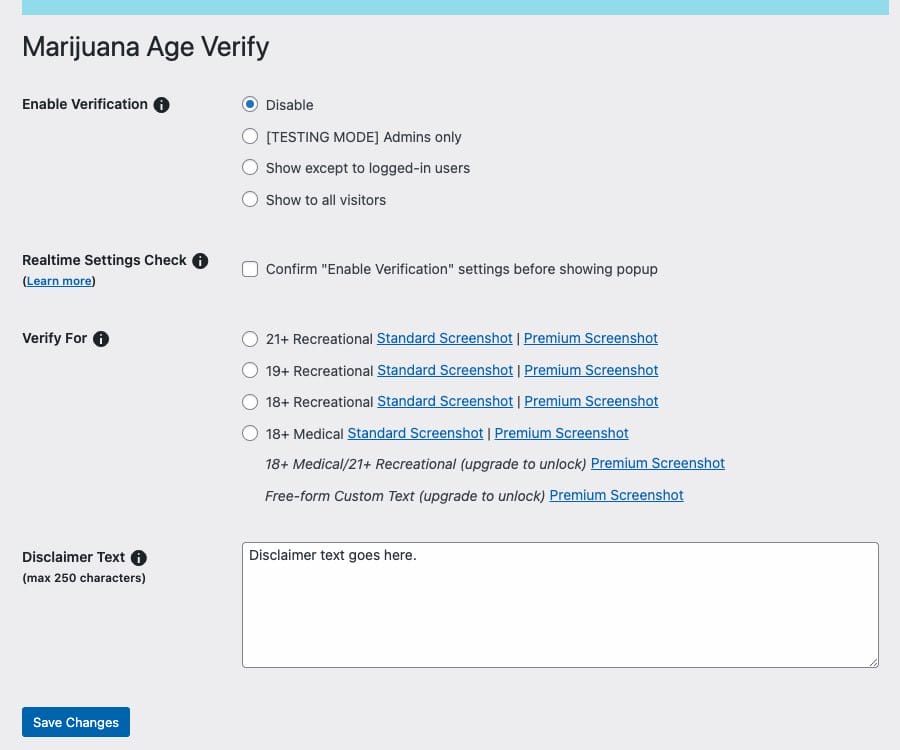
Task: Grab the textarea resize handle corner
Action: 873,662
